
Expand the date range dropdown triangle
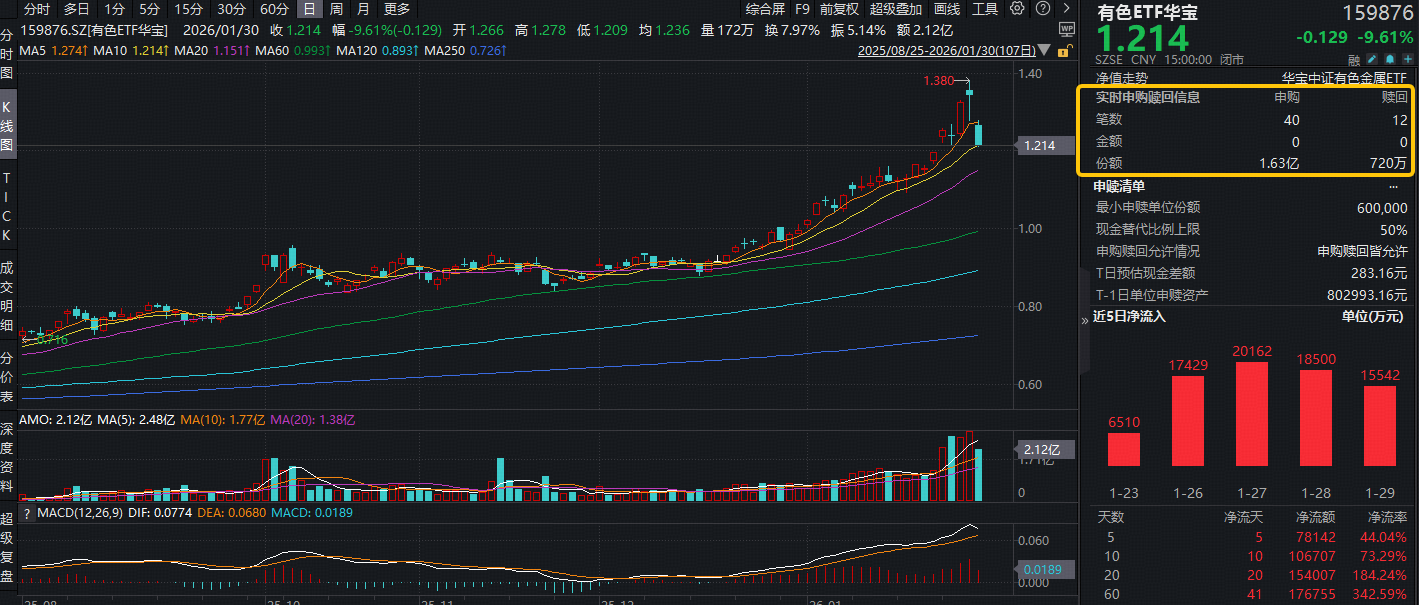[x=1045, y=50]
